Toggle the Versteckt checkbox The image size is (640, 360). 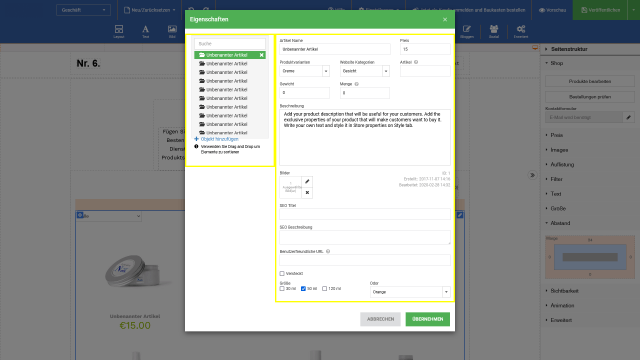point(282,273)
